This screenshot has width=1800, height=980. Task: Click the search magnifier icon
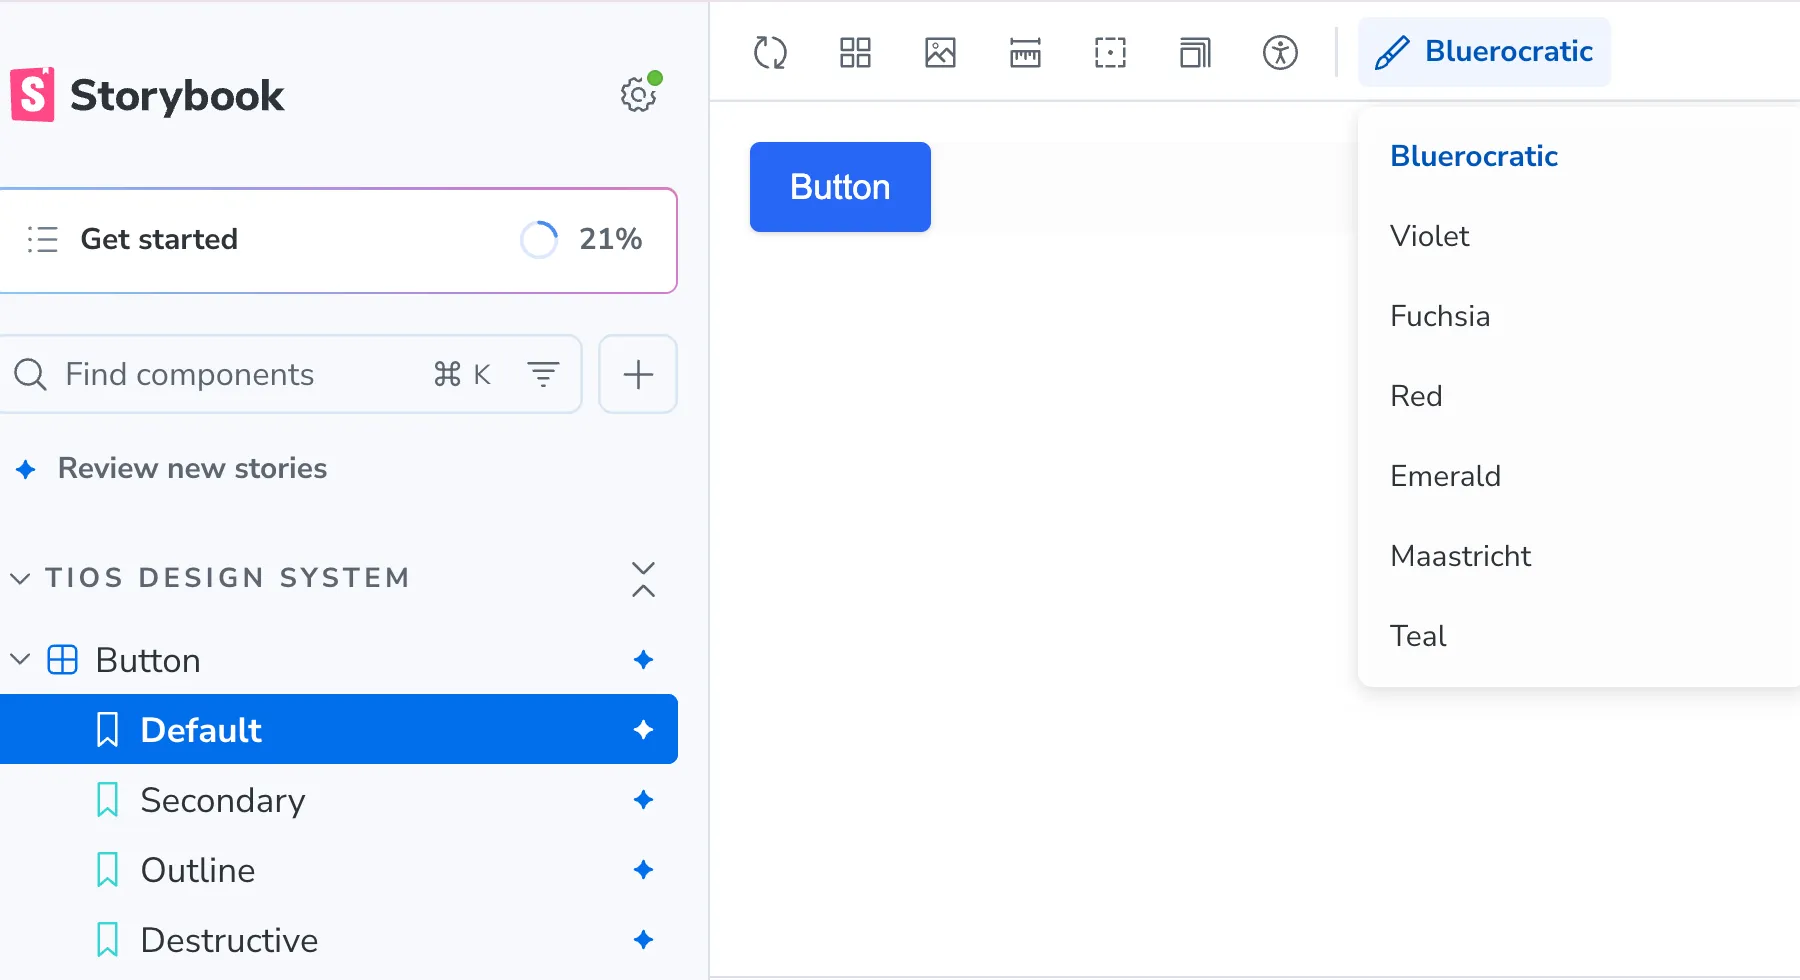[30, 374]
